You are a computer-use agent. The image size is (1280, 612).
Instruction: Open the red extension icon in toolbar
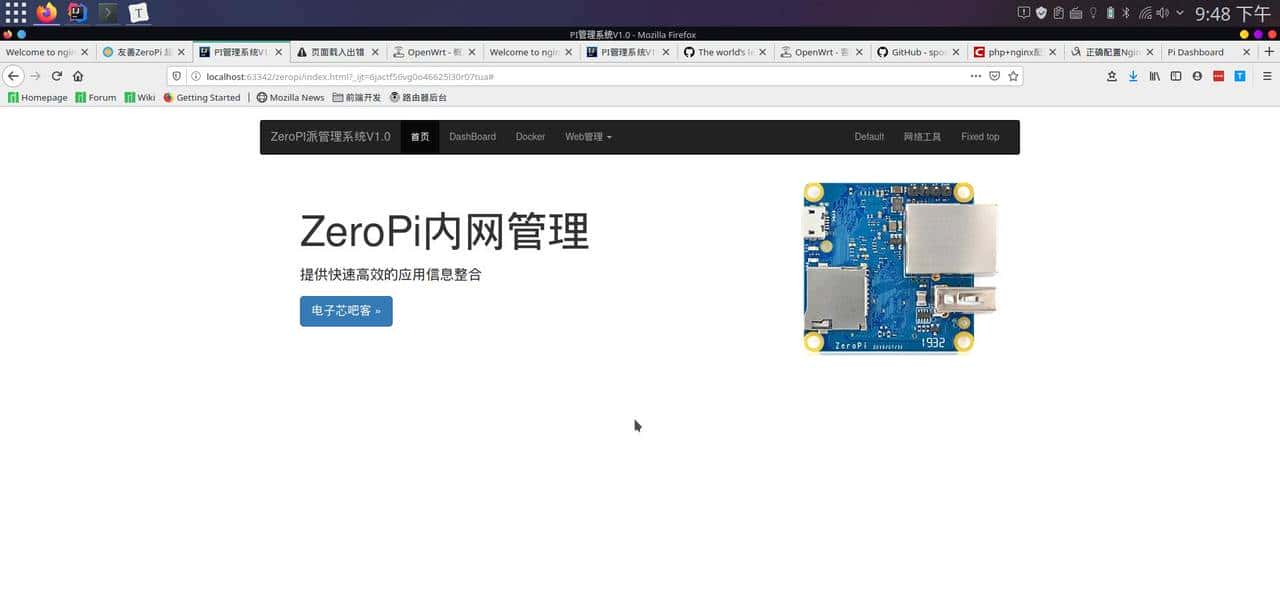click(x=1218, y=76)
